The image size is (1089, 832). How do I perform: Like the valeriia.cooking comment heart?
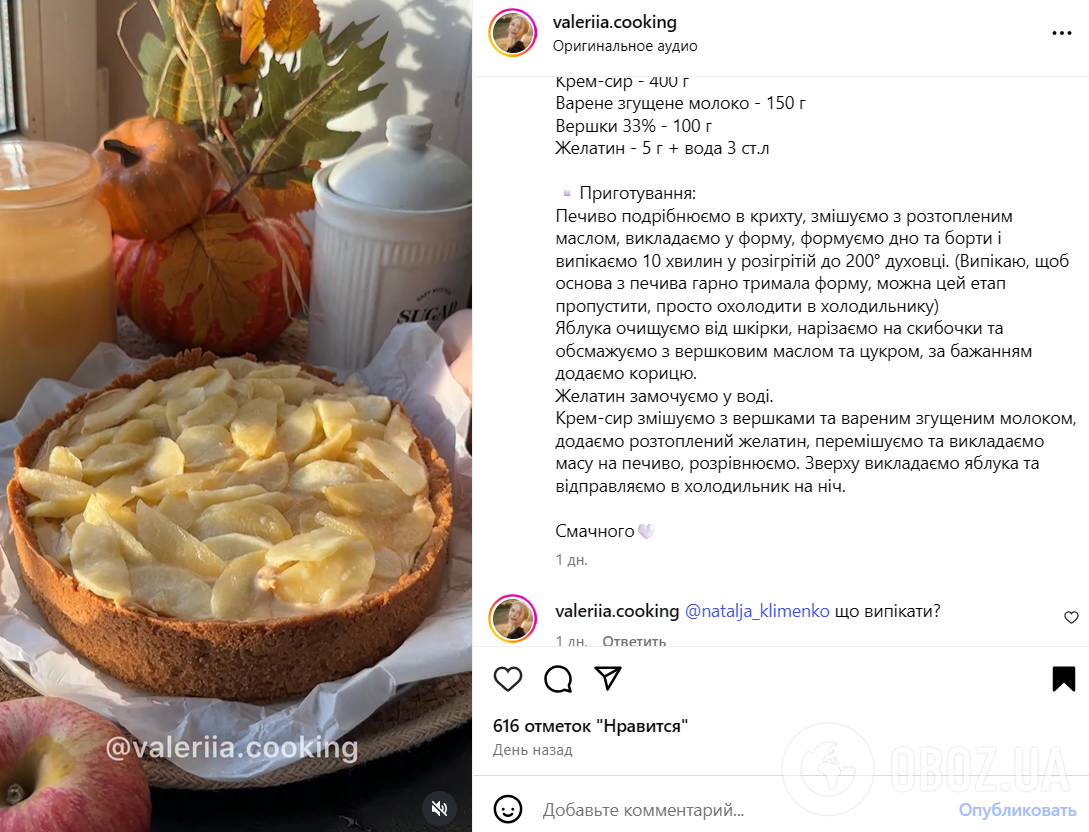(x=1072, y=617)
